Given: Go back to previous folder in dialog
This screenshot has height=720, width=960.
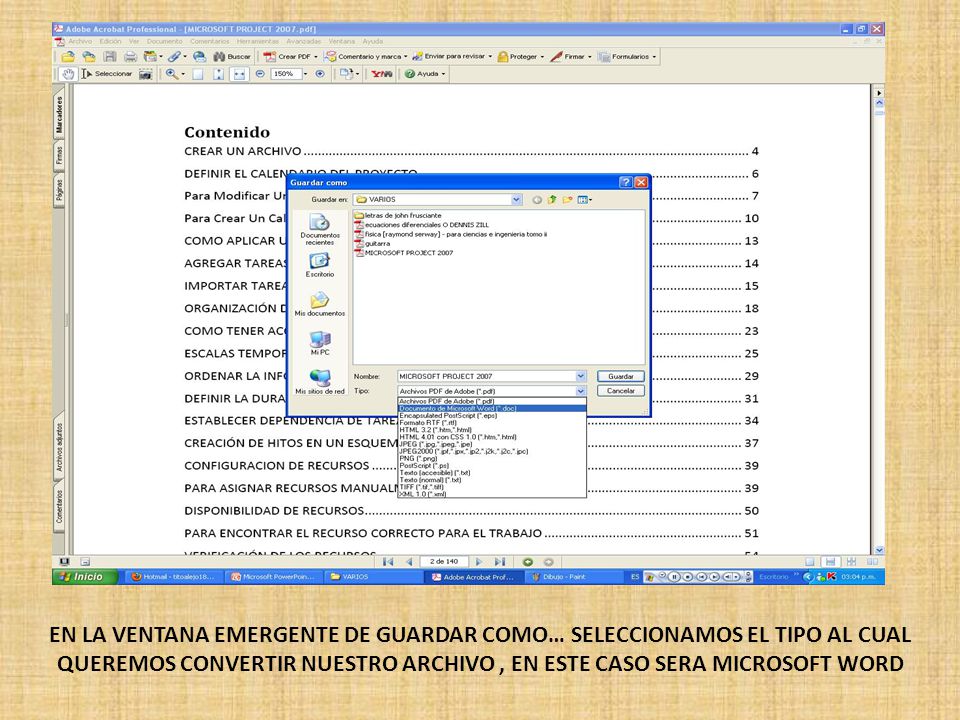Looking at the screenshot, I should (537, 200).
